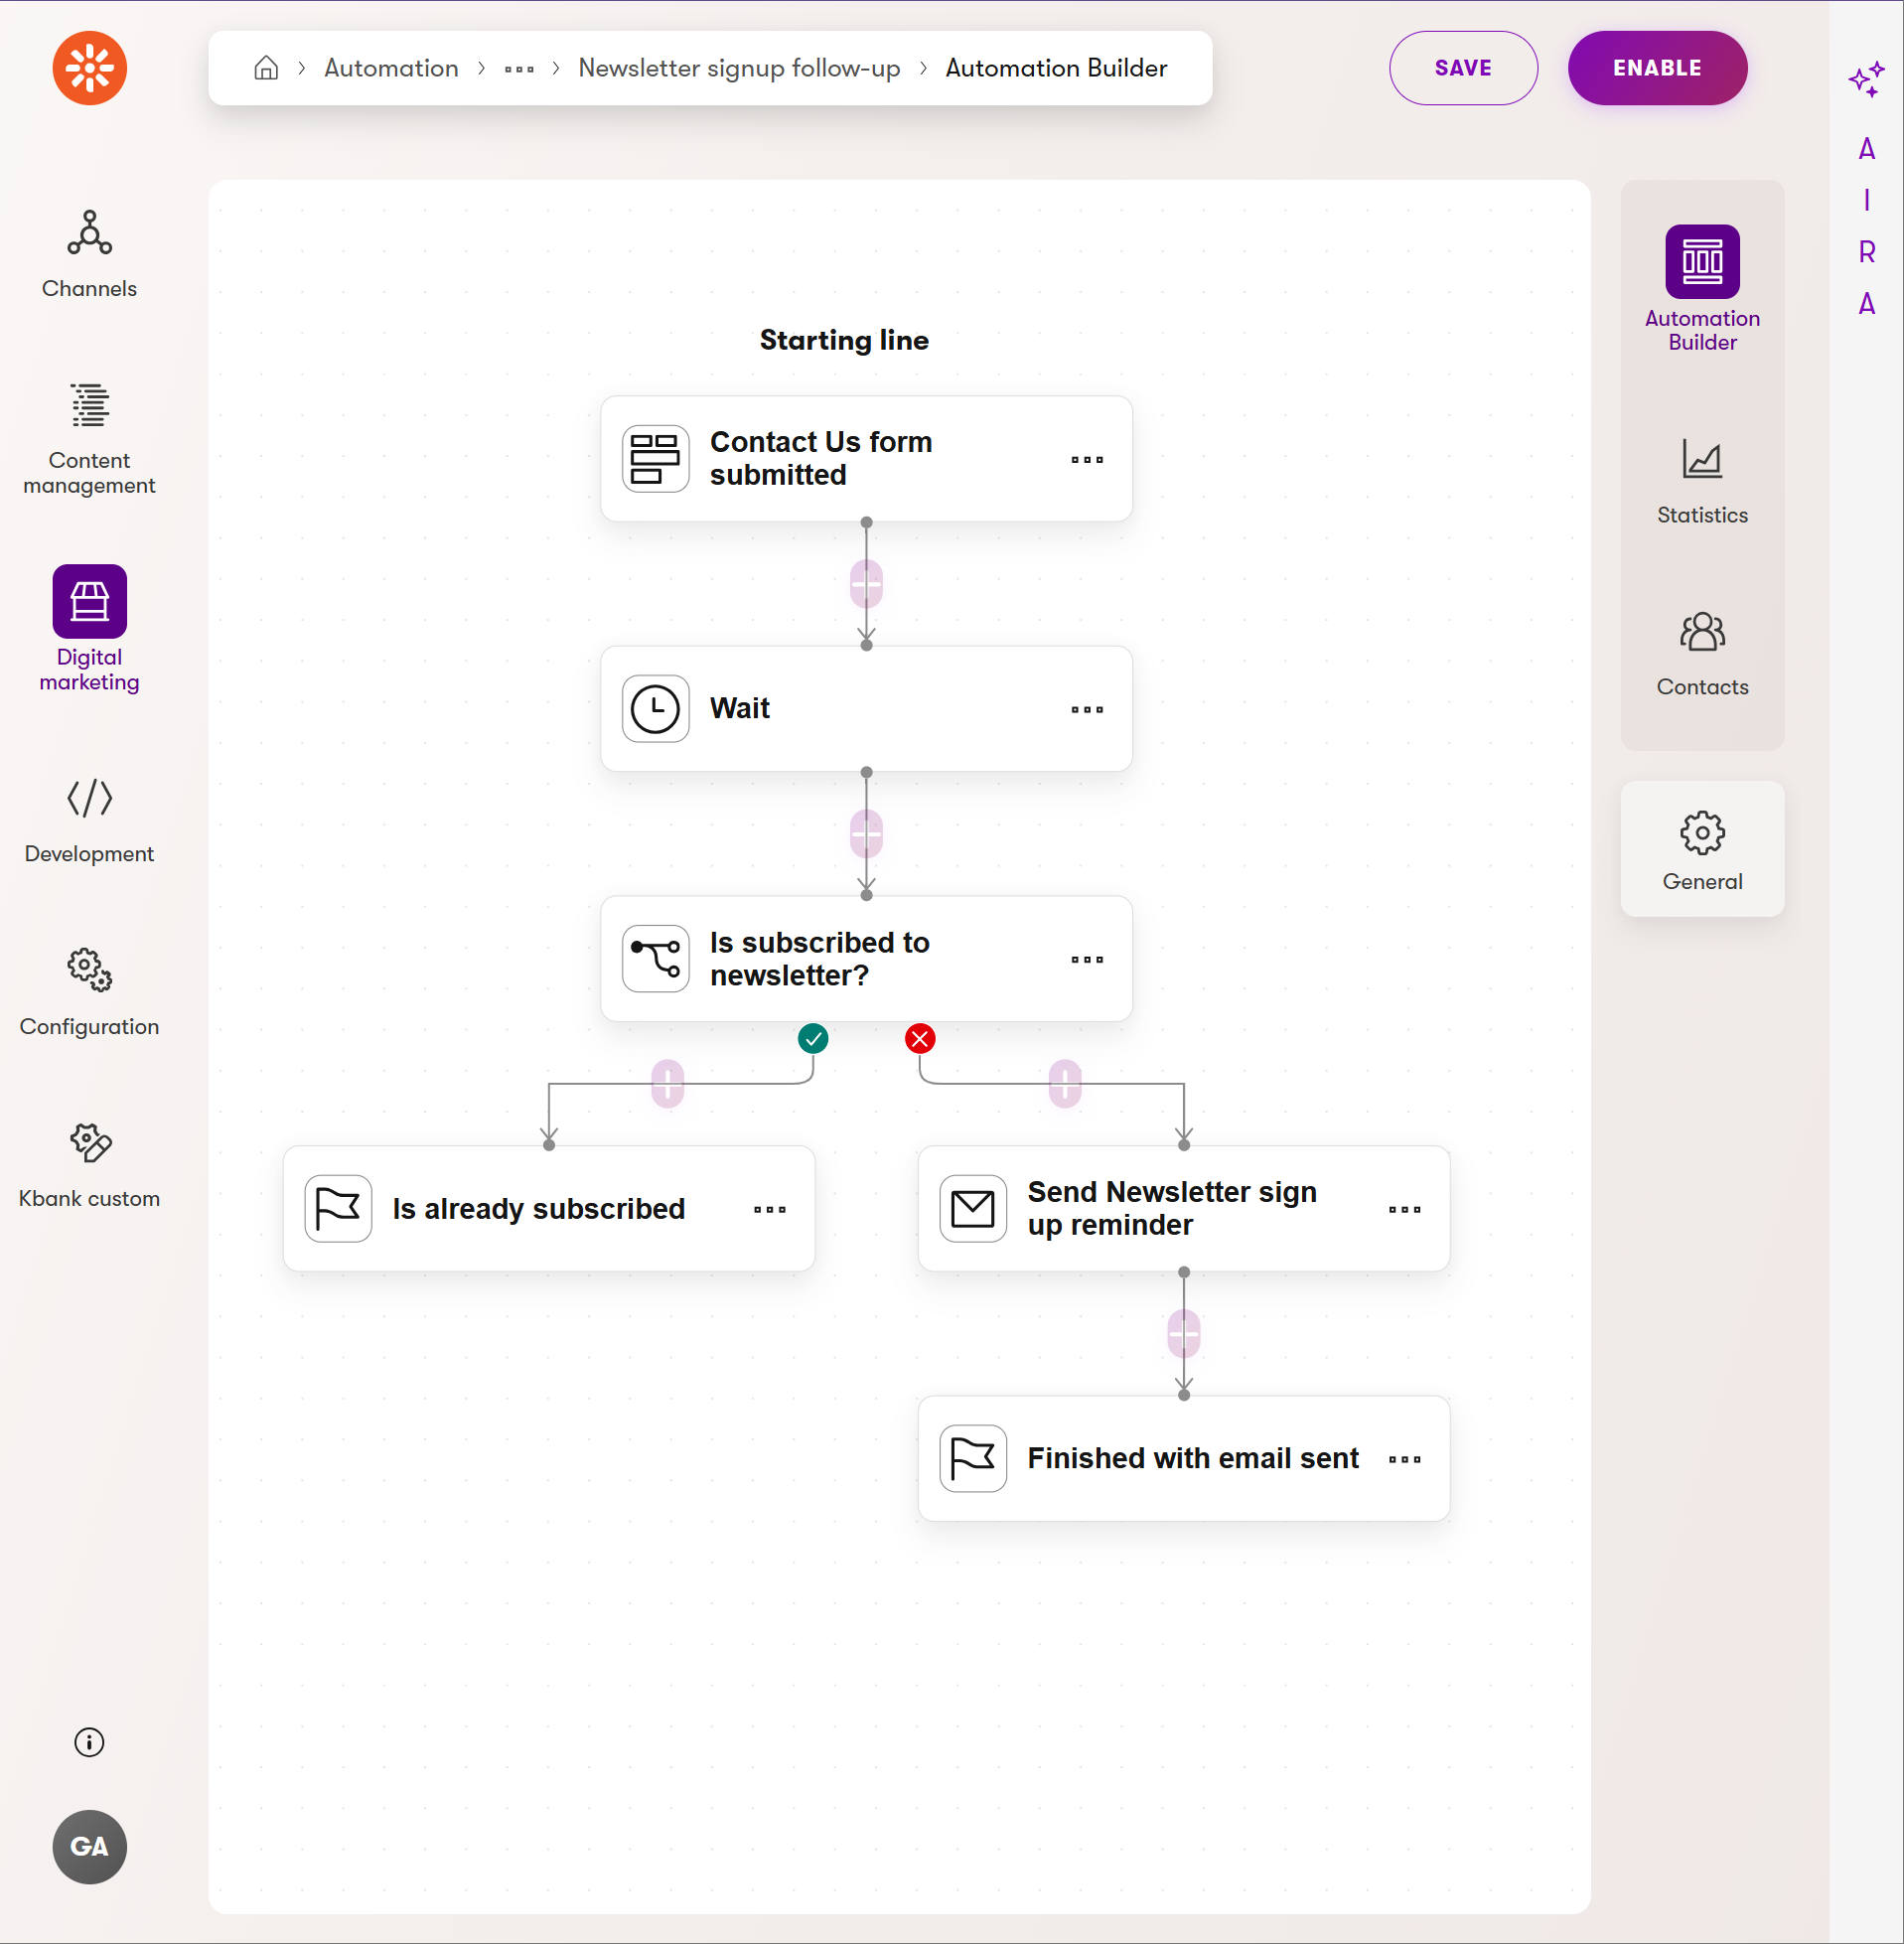Image resolution: width=1904 pixels, height=1944 pixels.
Task: Open the General settings tab
Action: click(x=1702, y=849)
